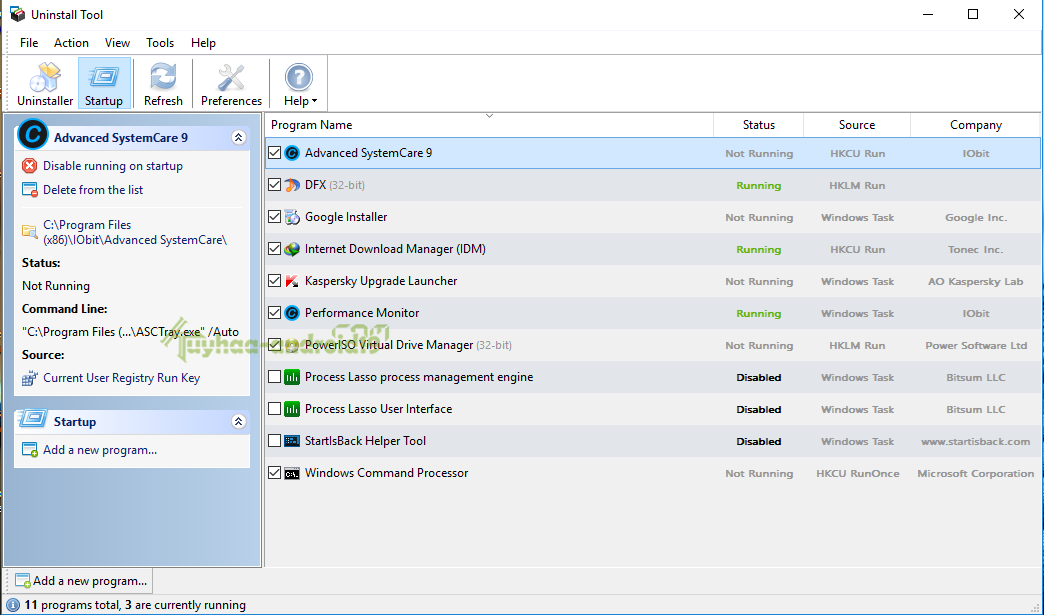Screen dimensions: 1044x615
Task: Click Microsoft Corporation company cell
Action: tap(975, 473)
